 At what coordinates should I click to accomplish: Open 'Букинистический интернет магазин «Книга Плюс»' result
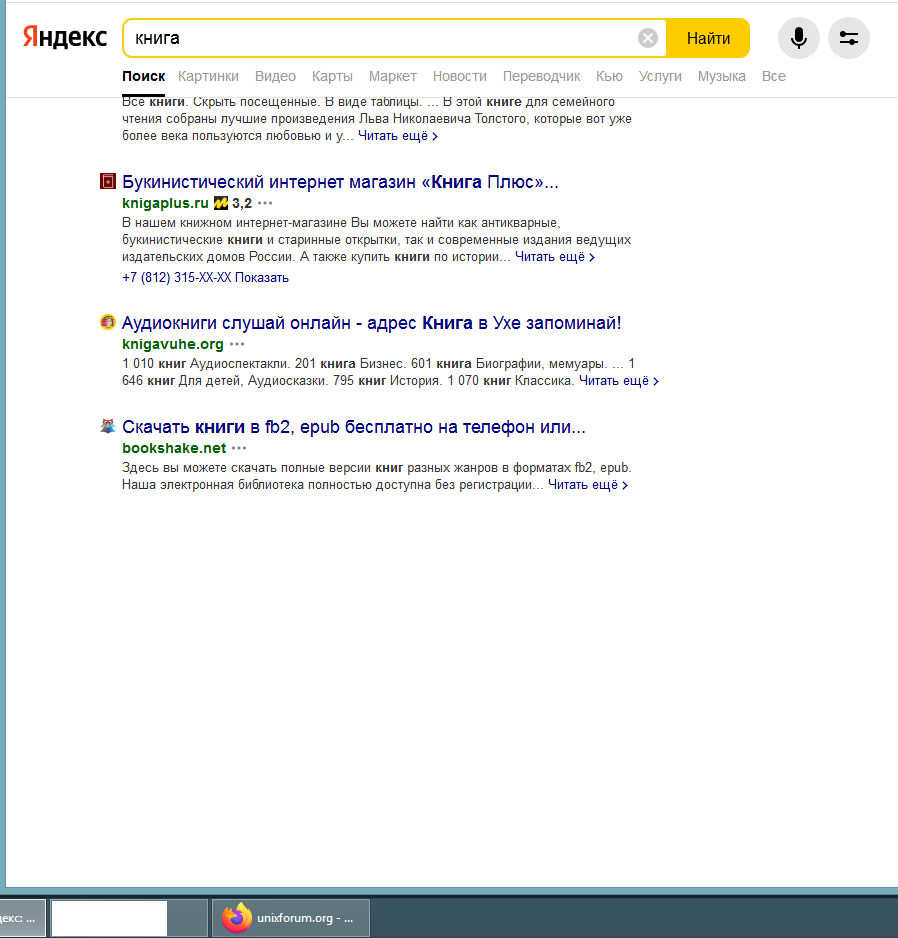[340, 182]
